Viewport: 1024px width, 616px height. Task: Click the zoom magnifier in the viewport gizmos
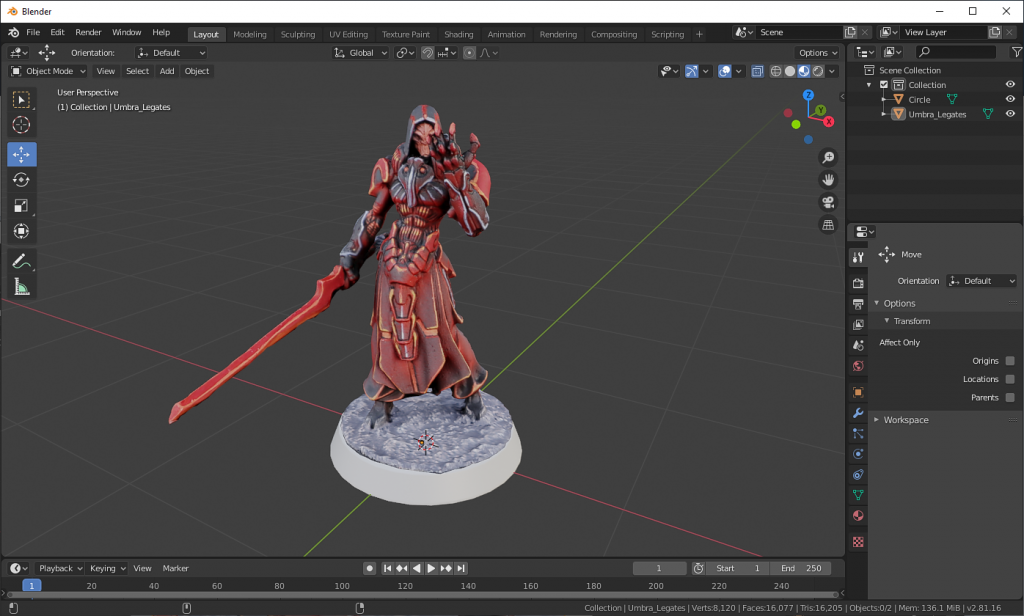point(828,157)
